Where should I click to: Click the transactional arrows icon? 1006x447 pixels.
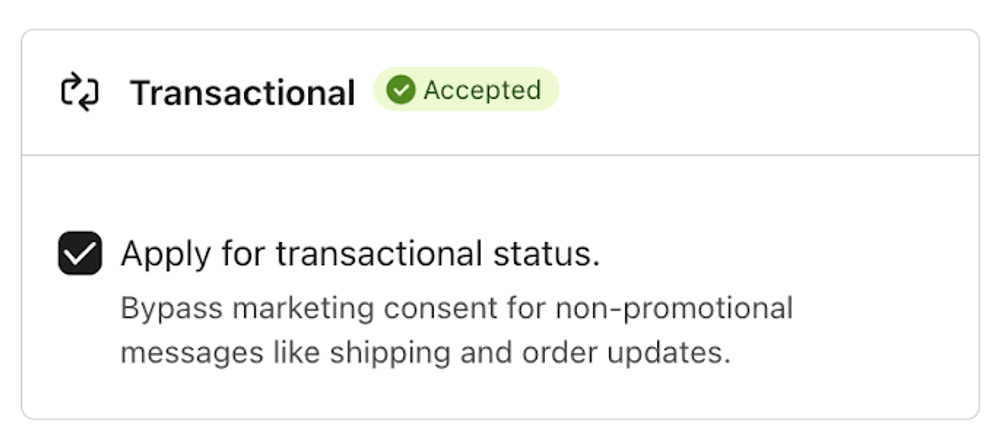[x=80, y=93]
